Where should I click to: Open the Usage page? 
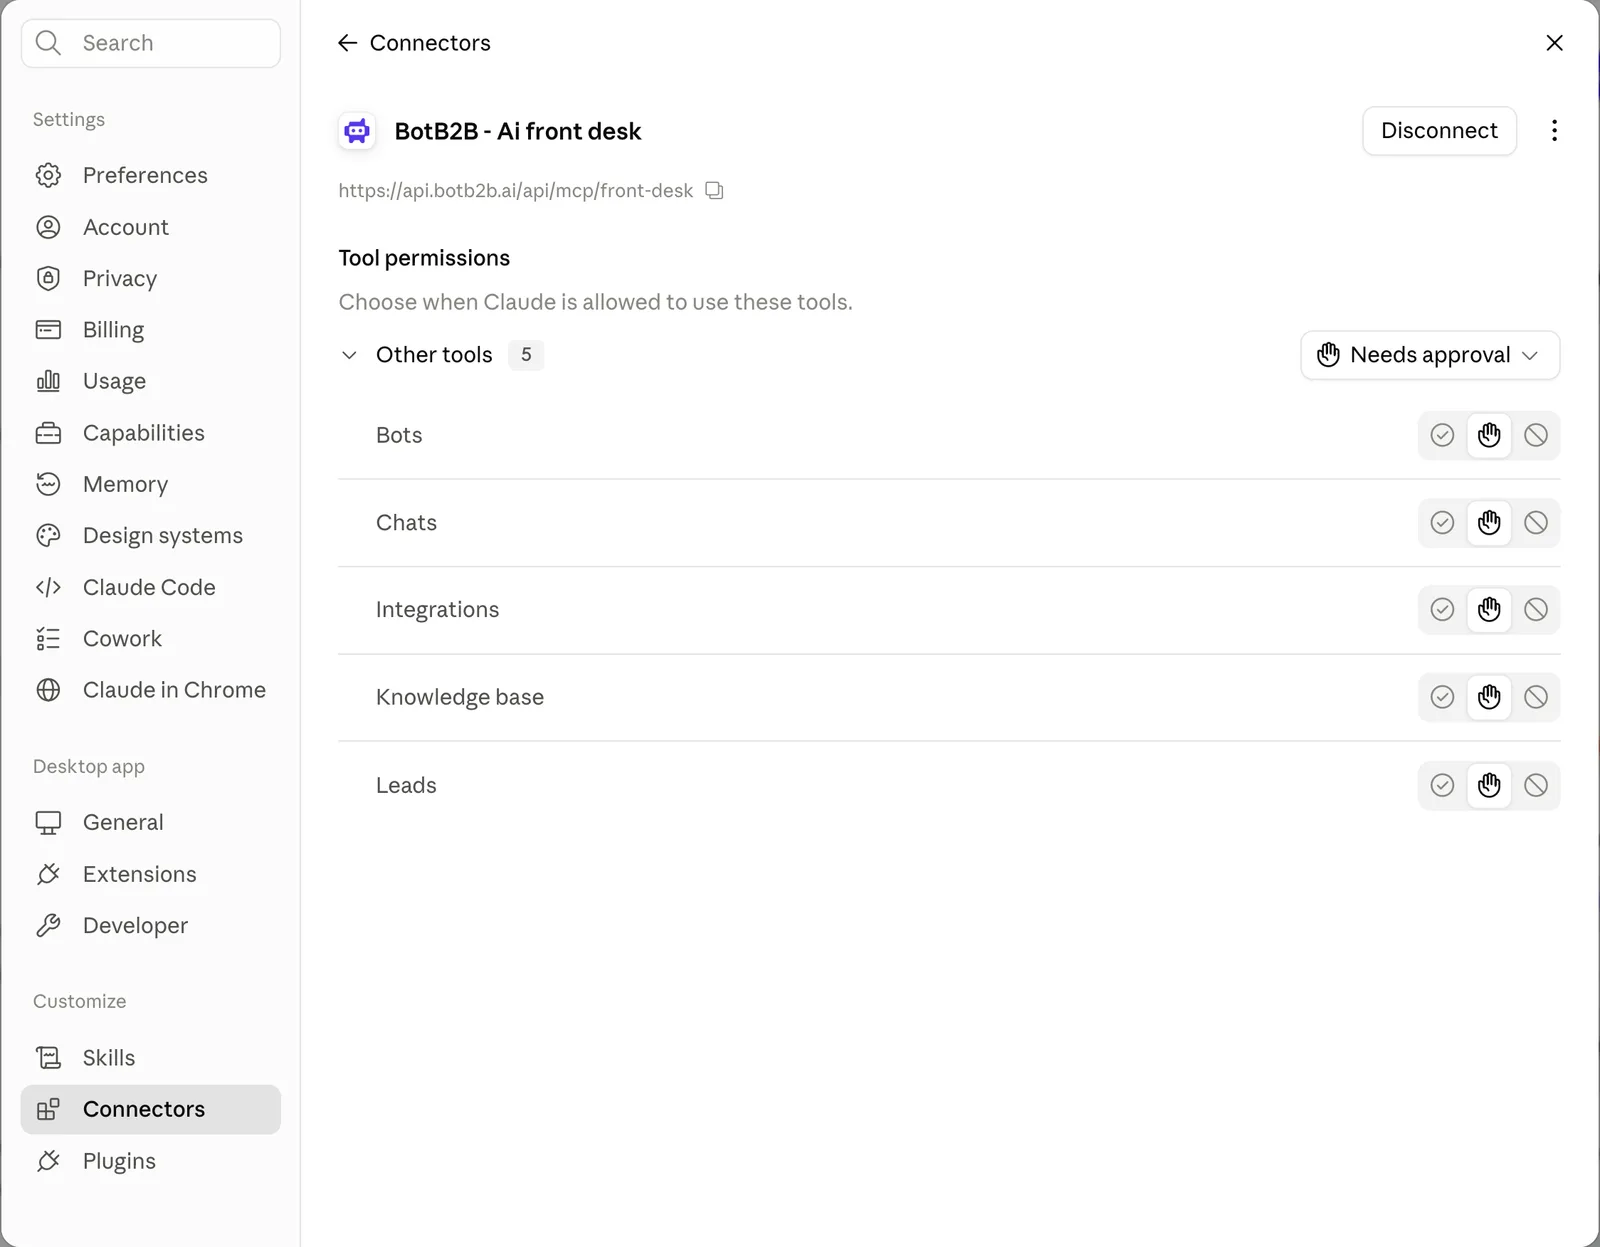tap(151, 381)
